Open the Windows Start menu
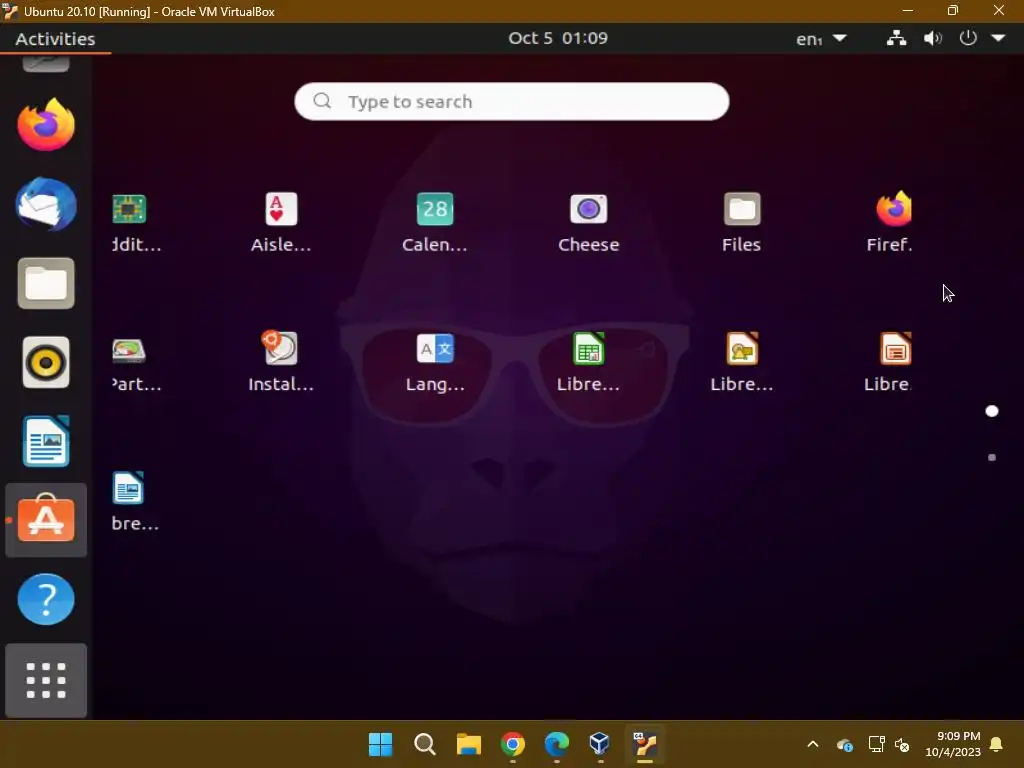The width and height of the screenshot is (1024, 768). [x=380, y=744]
